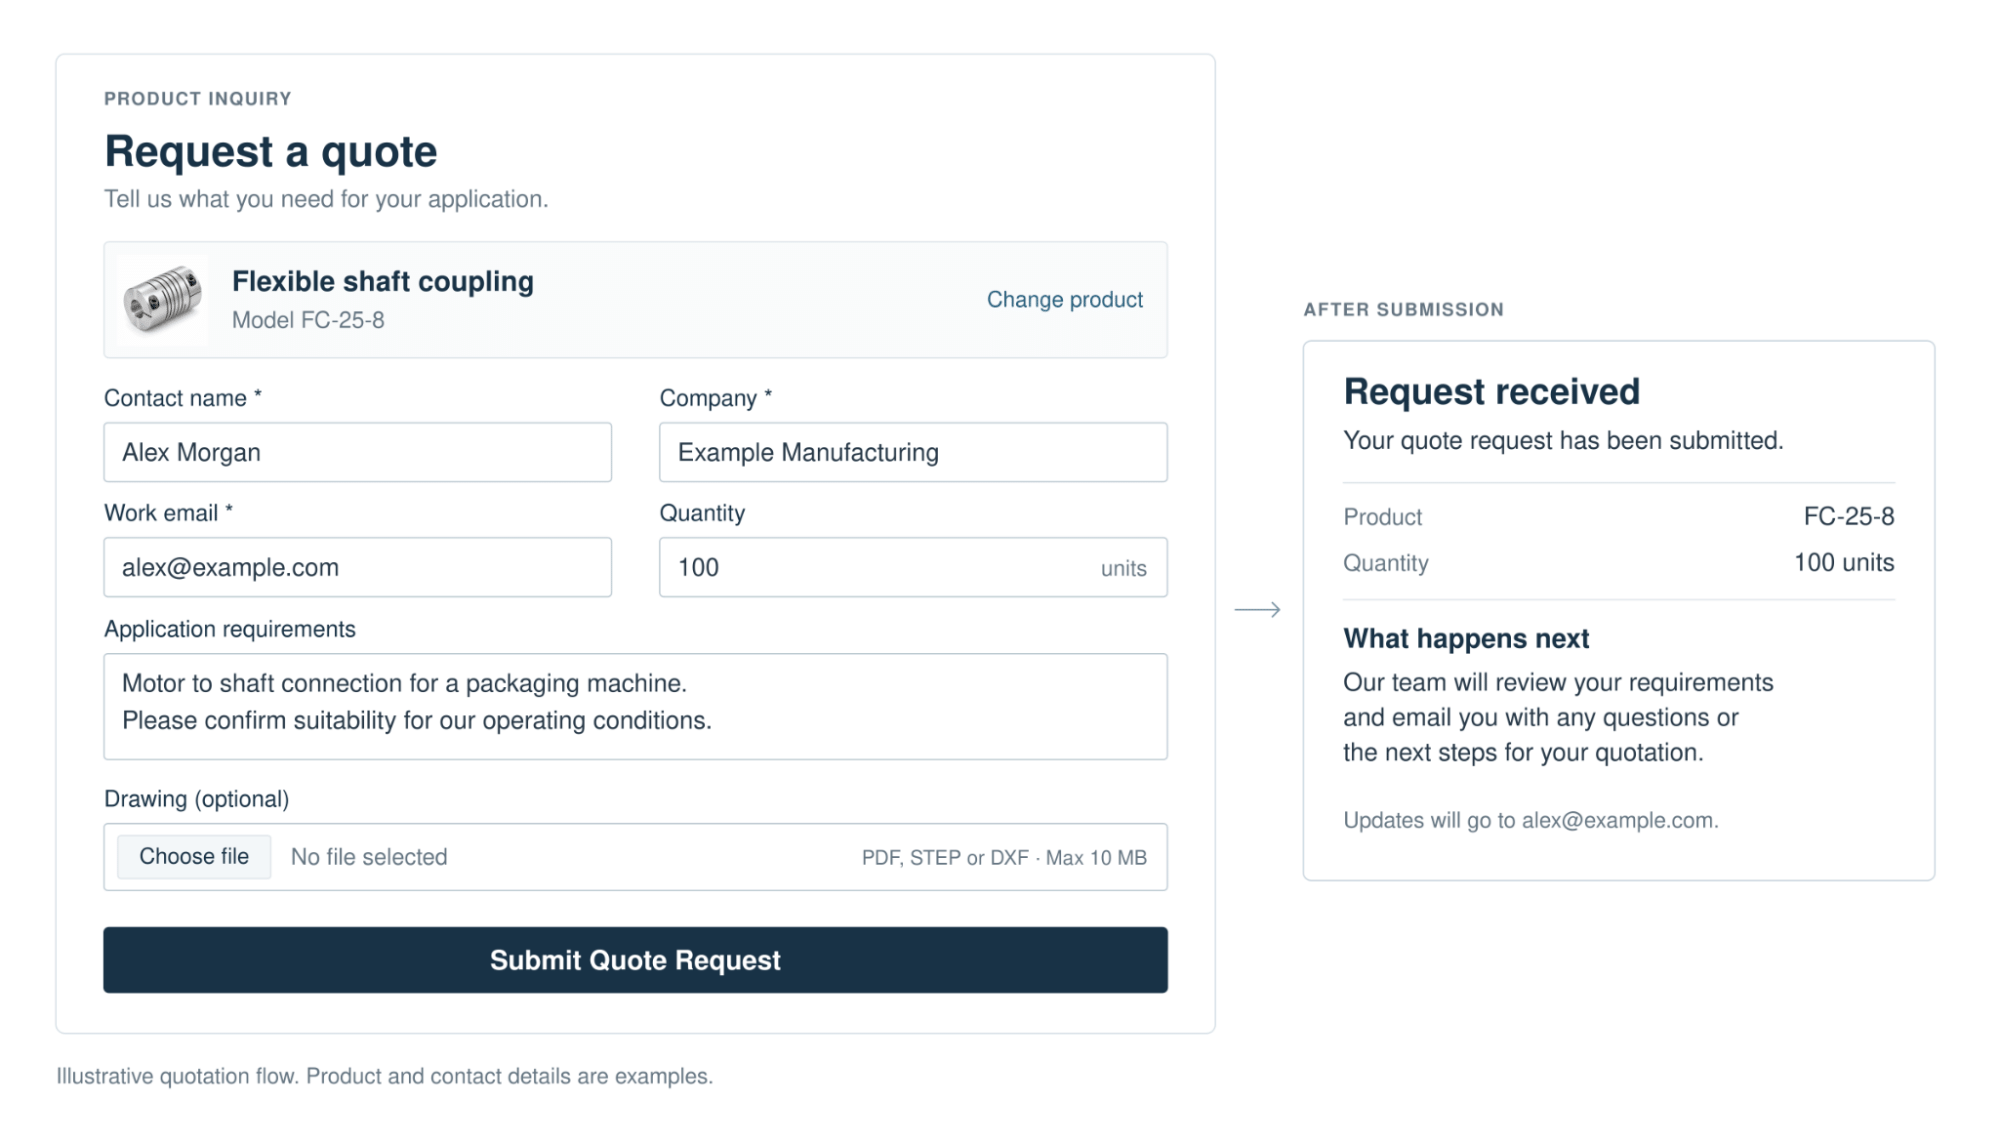Click 'Model FC-25-8' text

pyautogui.click(x=308, y=320)
